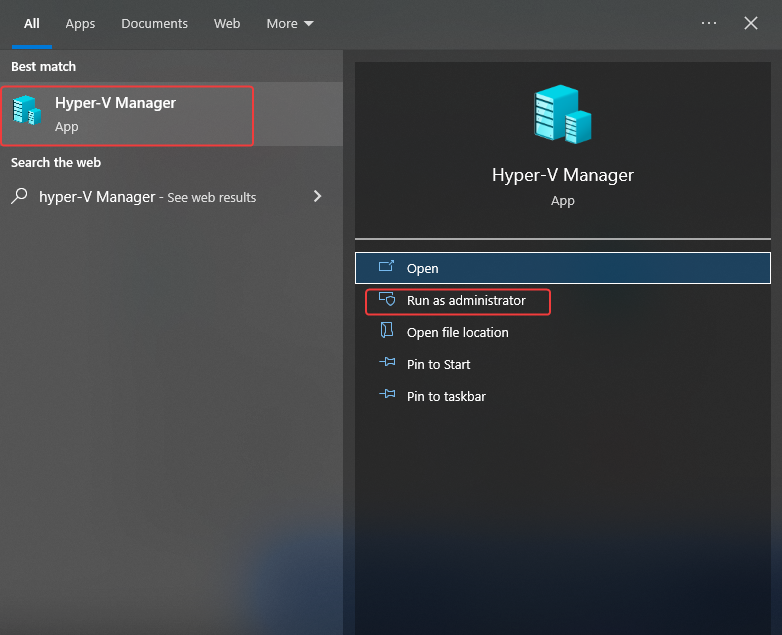The width and height of the screenshot is (782, 635).
Task: Switch to the Apps tab
Action: [80, 23]
